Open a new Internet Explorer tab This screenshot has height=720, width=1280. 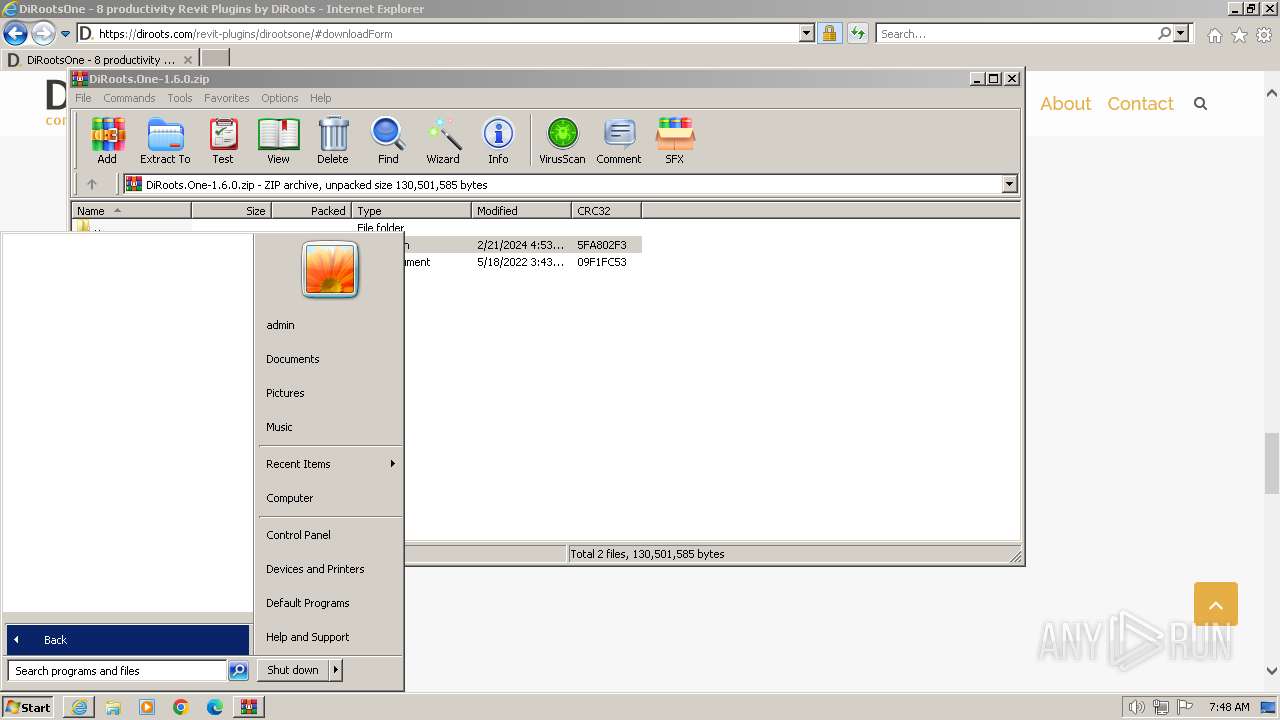click(x=215, y=60)
